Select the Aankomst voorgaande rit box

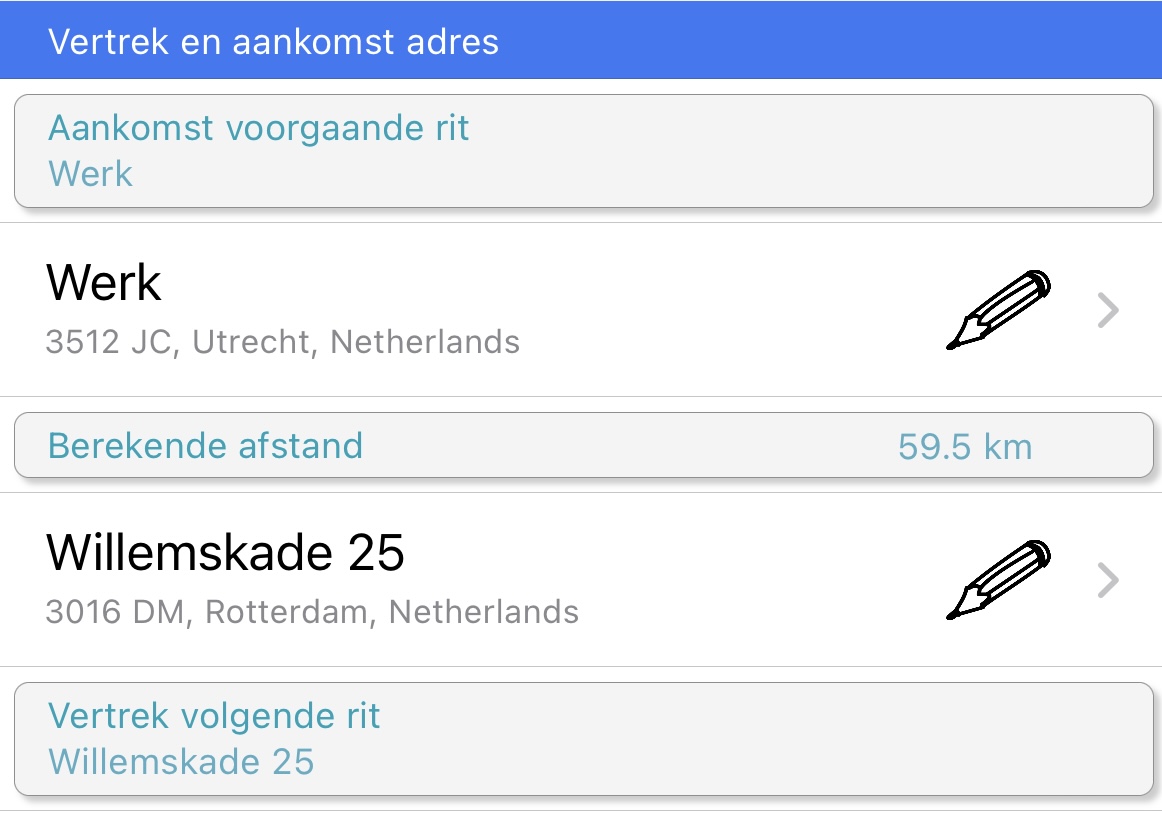584,151
